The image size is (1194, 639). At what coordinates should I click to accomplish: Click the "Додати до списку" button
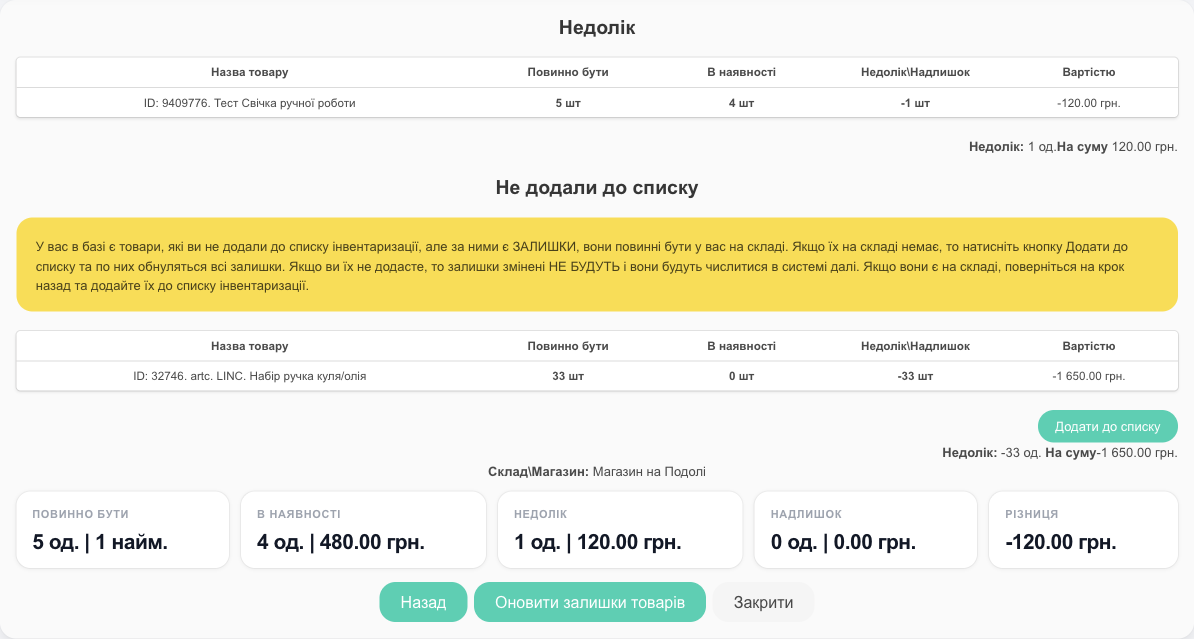pyautogui.click(x=1107, y=427)
